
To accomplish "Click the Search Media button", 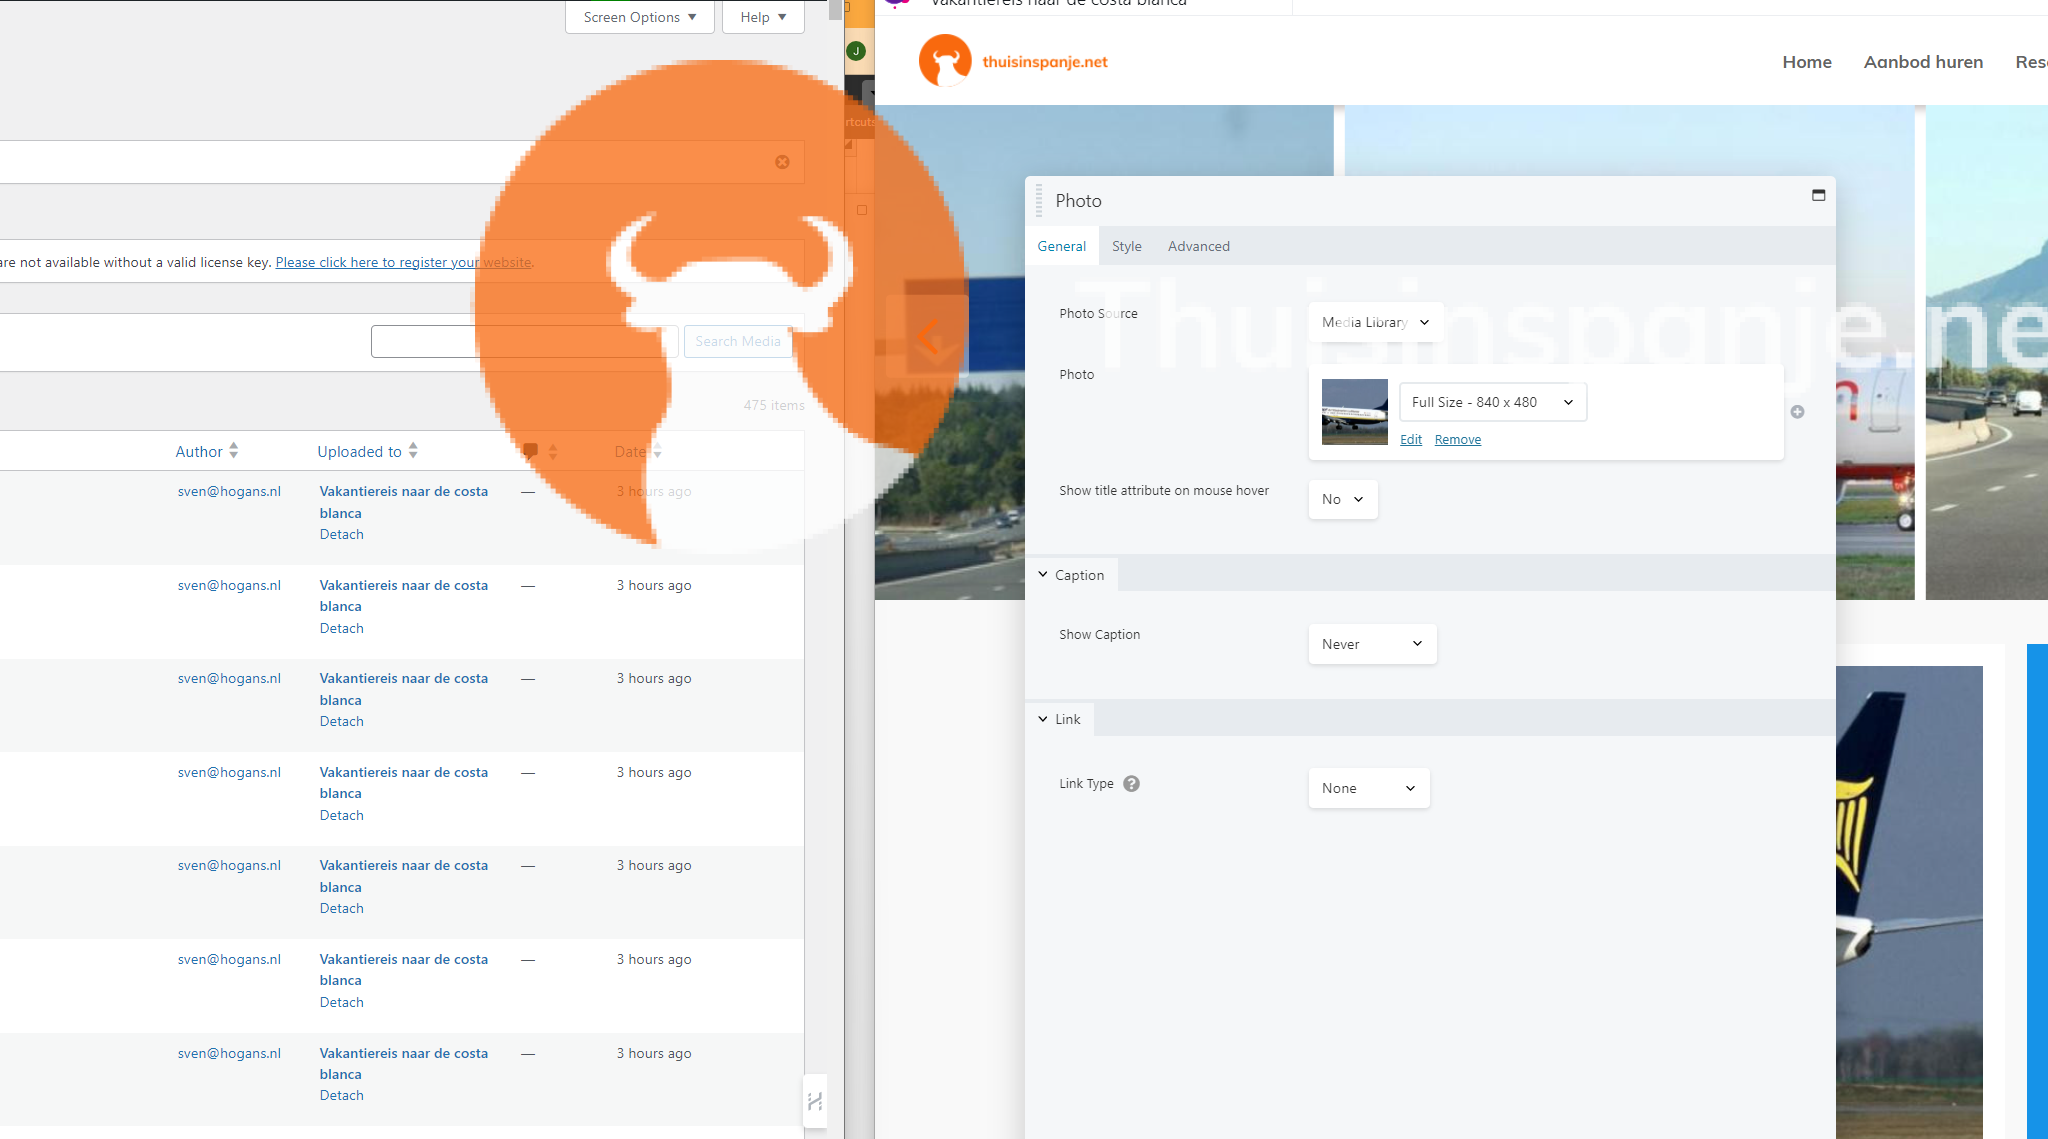I will pyautogui.click(x=738, y=341).
